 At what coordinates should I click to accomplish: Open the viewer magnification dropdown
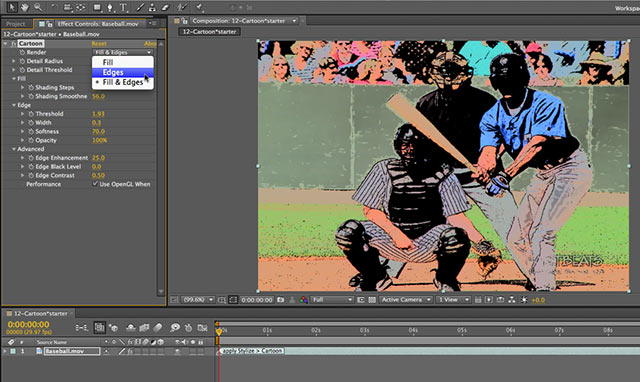pyautogui.click(x=198, y=300)
